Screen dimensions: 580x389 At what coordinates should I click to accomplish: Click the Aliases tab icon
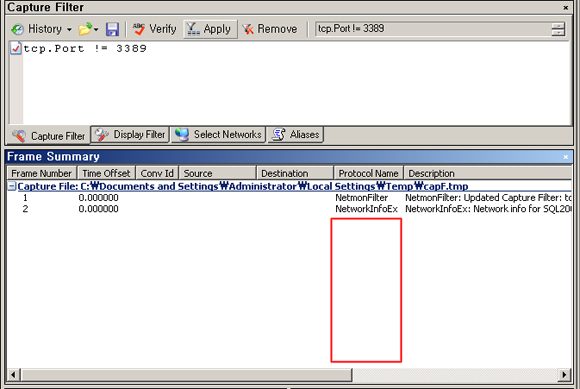click(x=279, y=135)
